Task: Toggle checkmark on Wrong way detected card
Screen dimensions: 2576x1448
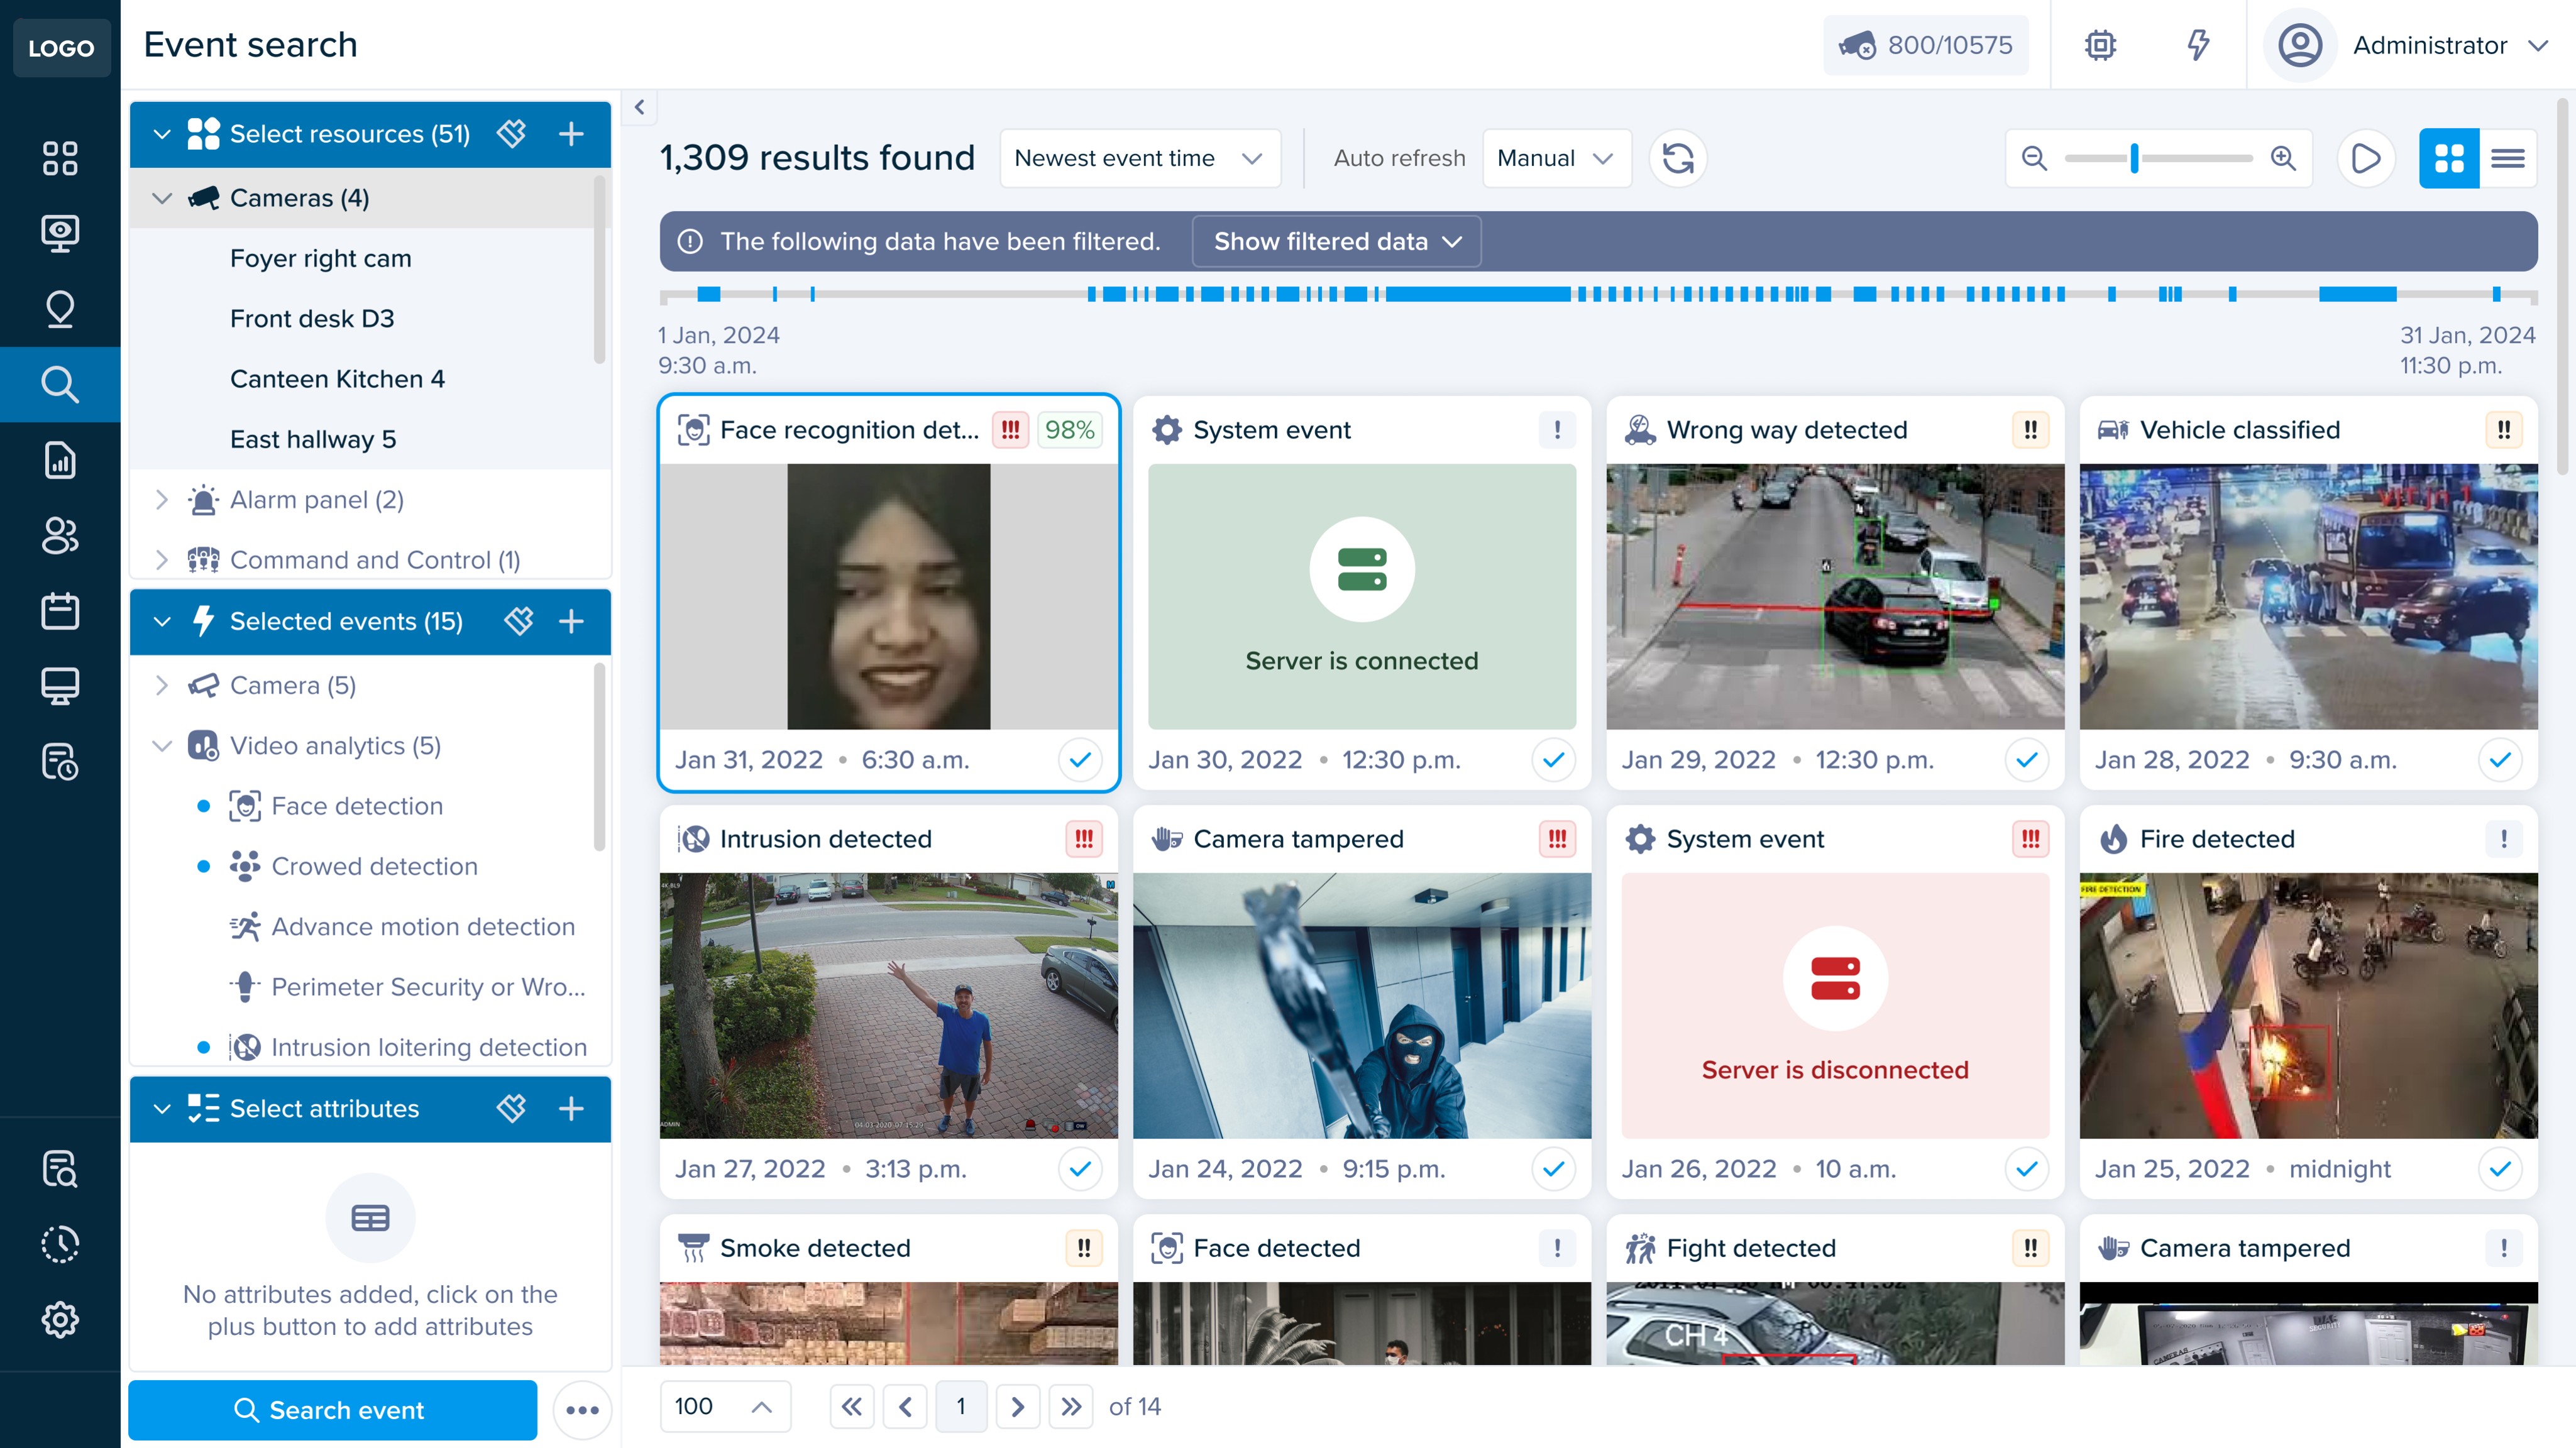Action: 2026,760
